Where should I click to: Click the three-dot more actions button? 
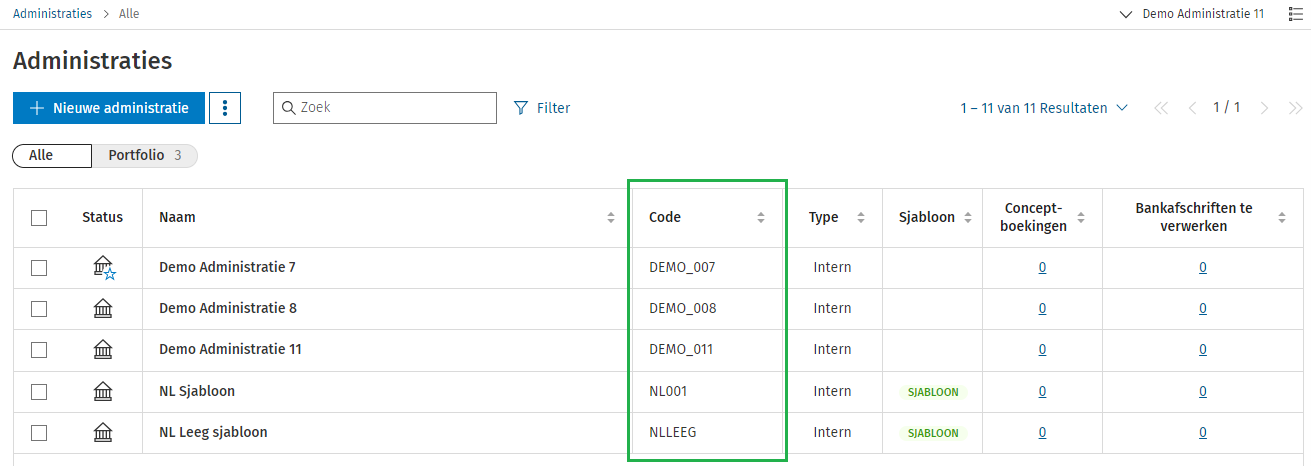tap(225, 108)
